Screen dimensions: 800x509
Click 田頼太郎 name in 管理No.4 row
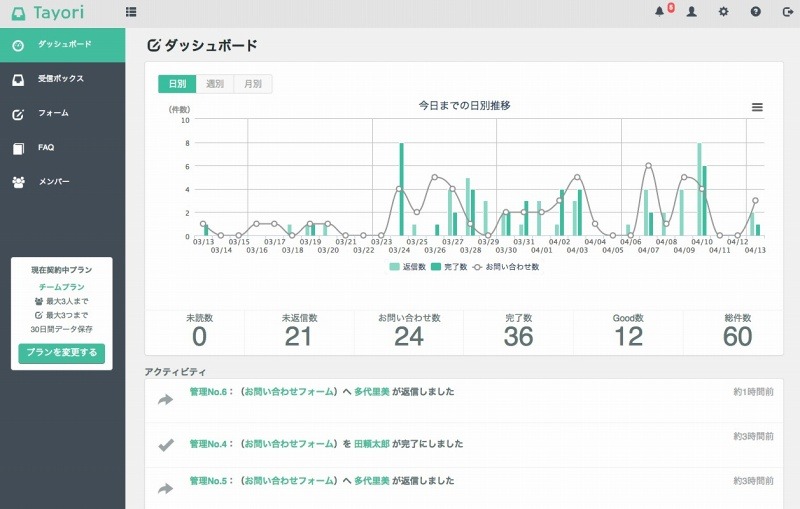[372, 444]
